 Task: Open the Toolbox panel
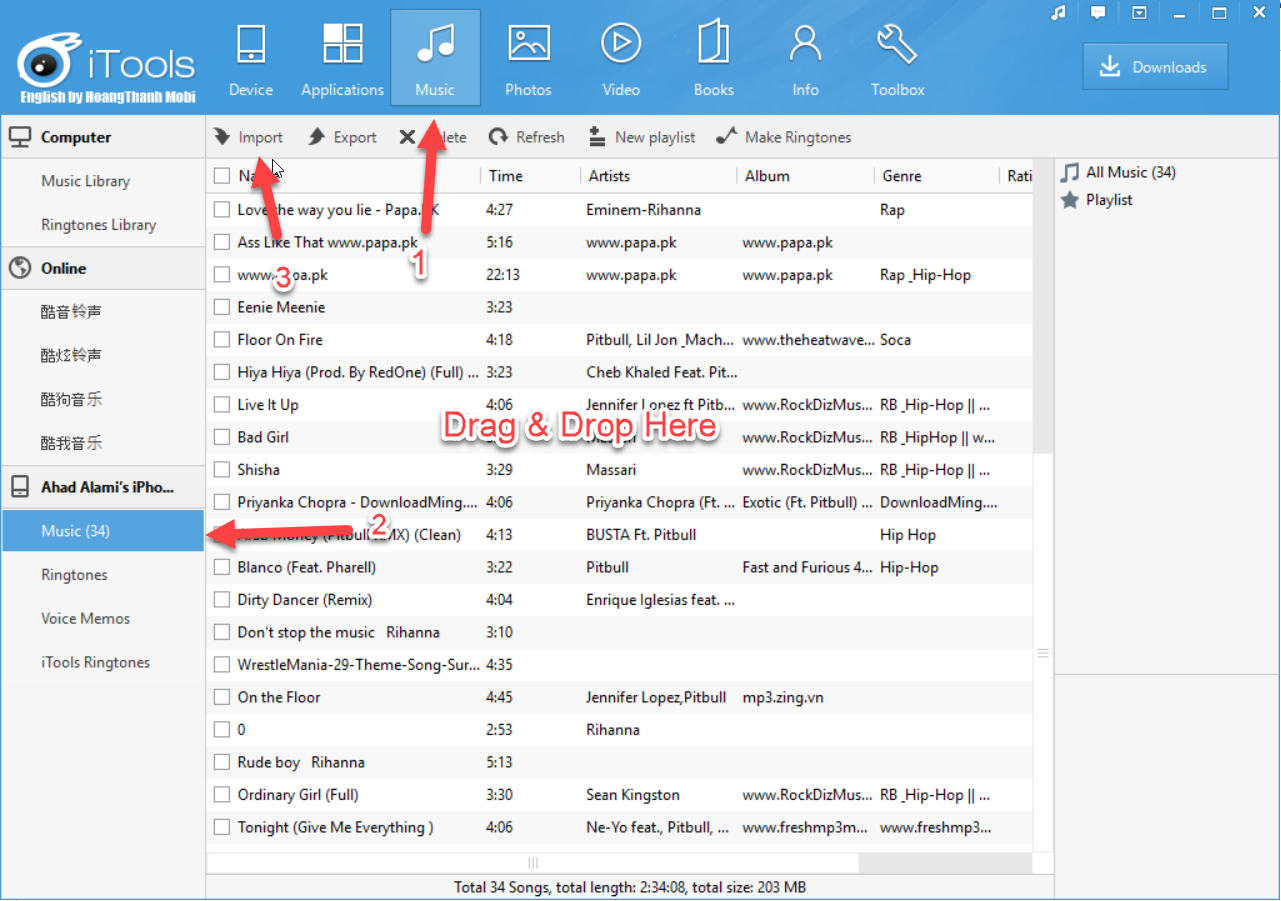[x=896, y=55]
